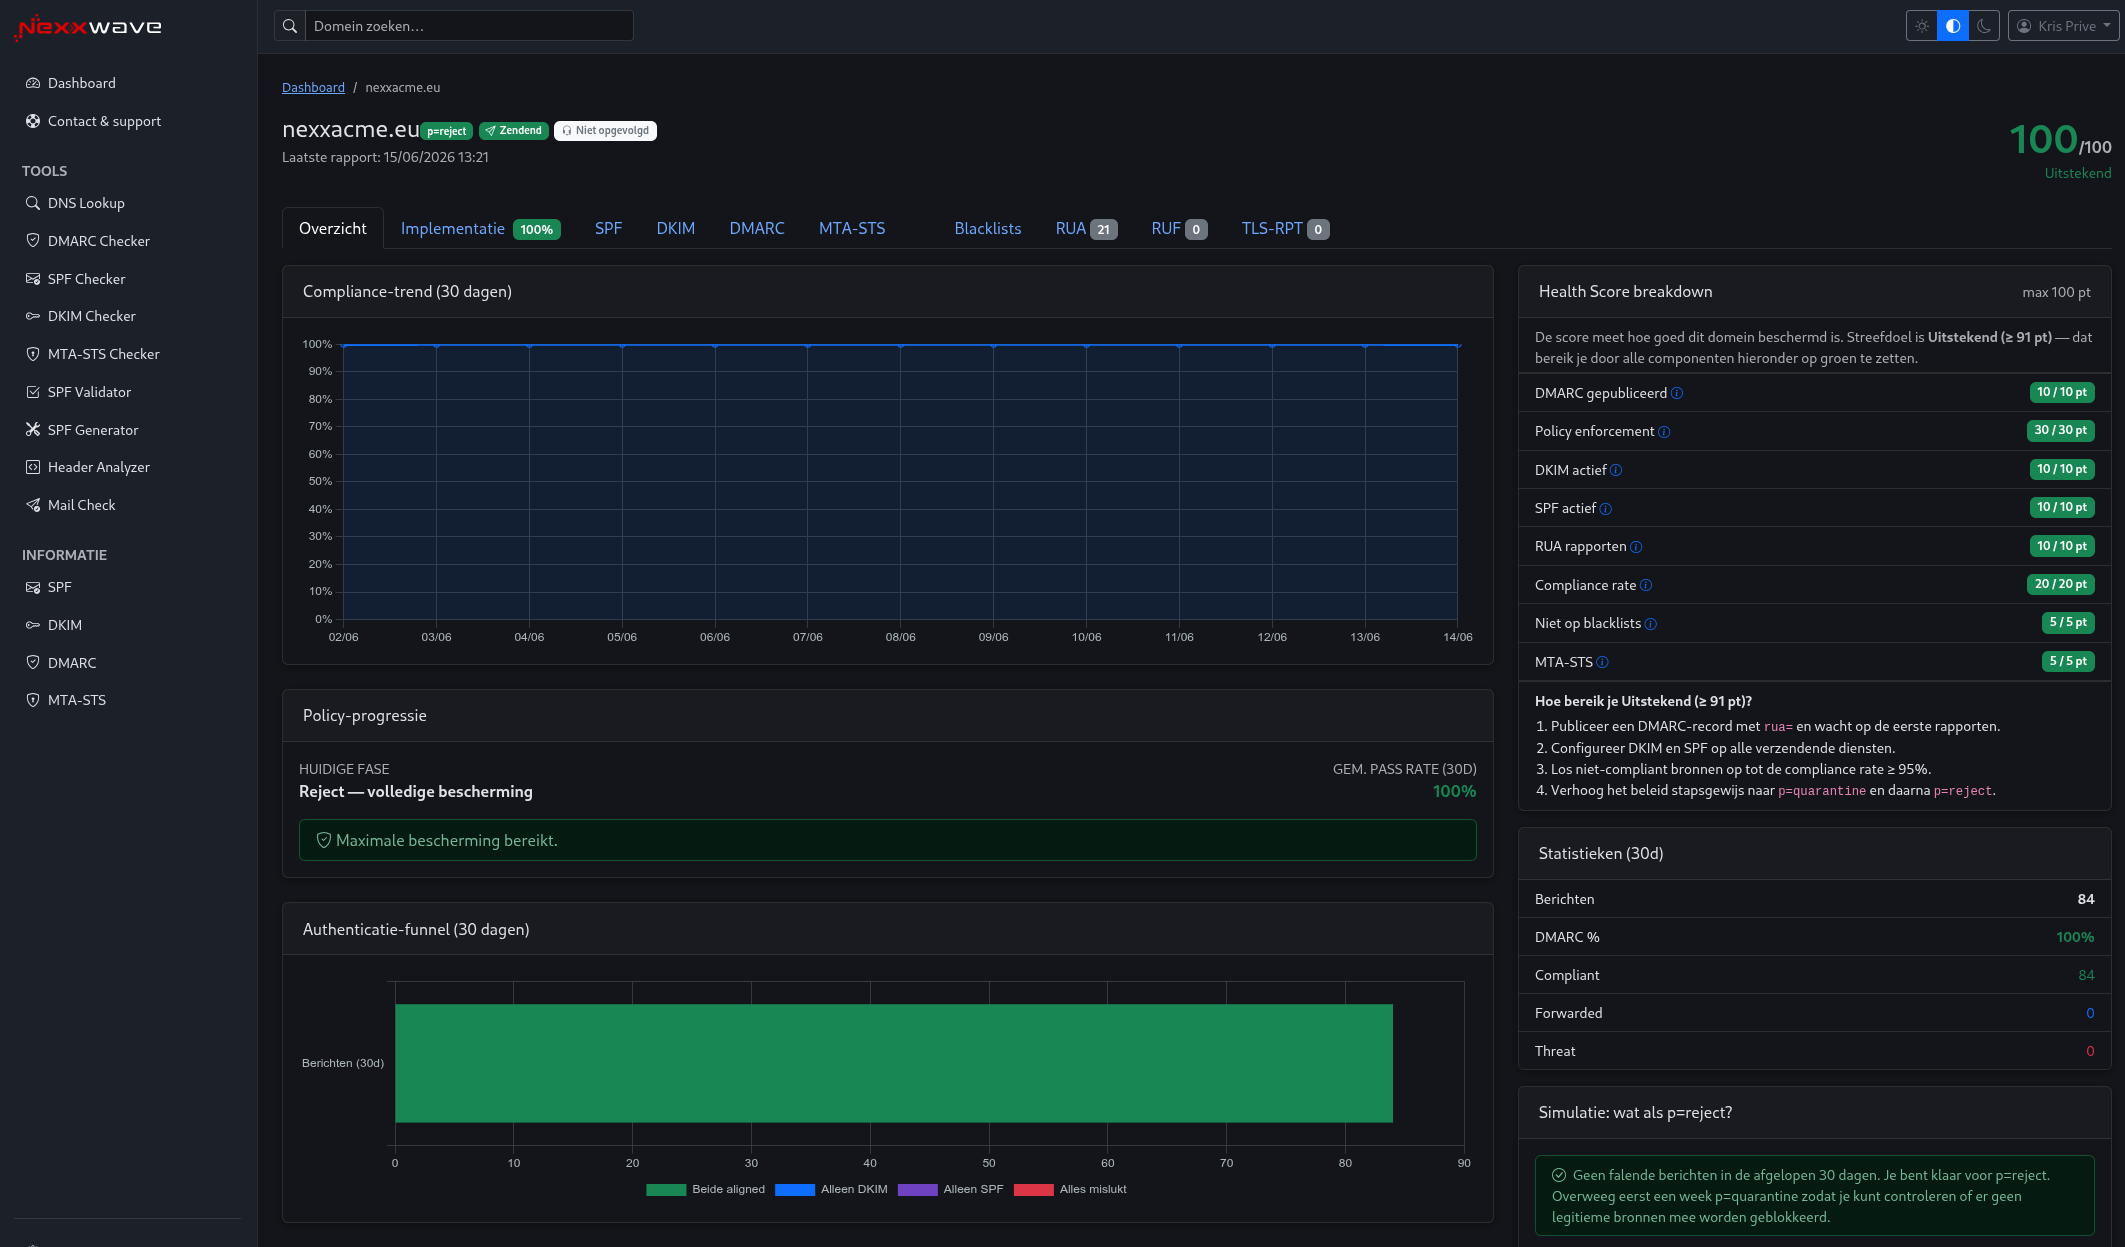The height and width of the screenshot is (1247, 2125).
Task: Click MTA-STS shield icon under Informatie
Action: pyautogui.click(x=33, y=700)
